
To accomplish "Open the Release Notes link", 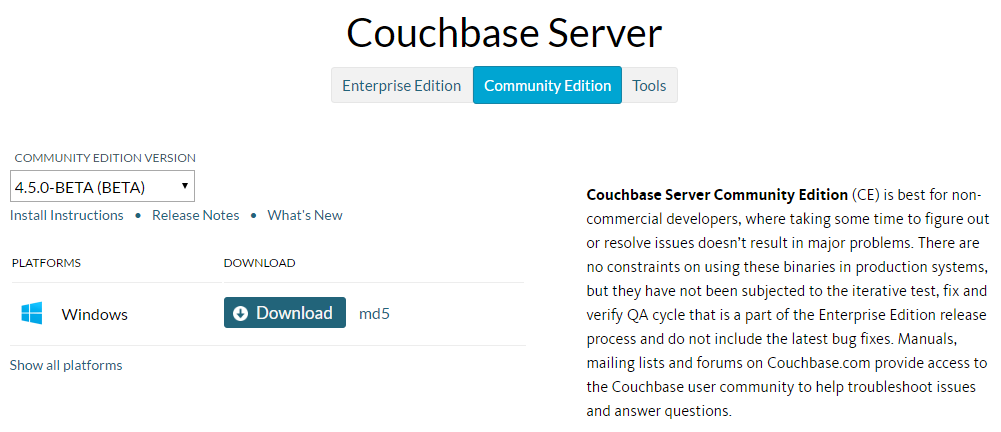I will (x=195, y=216).
